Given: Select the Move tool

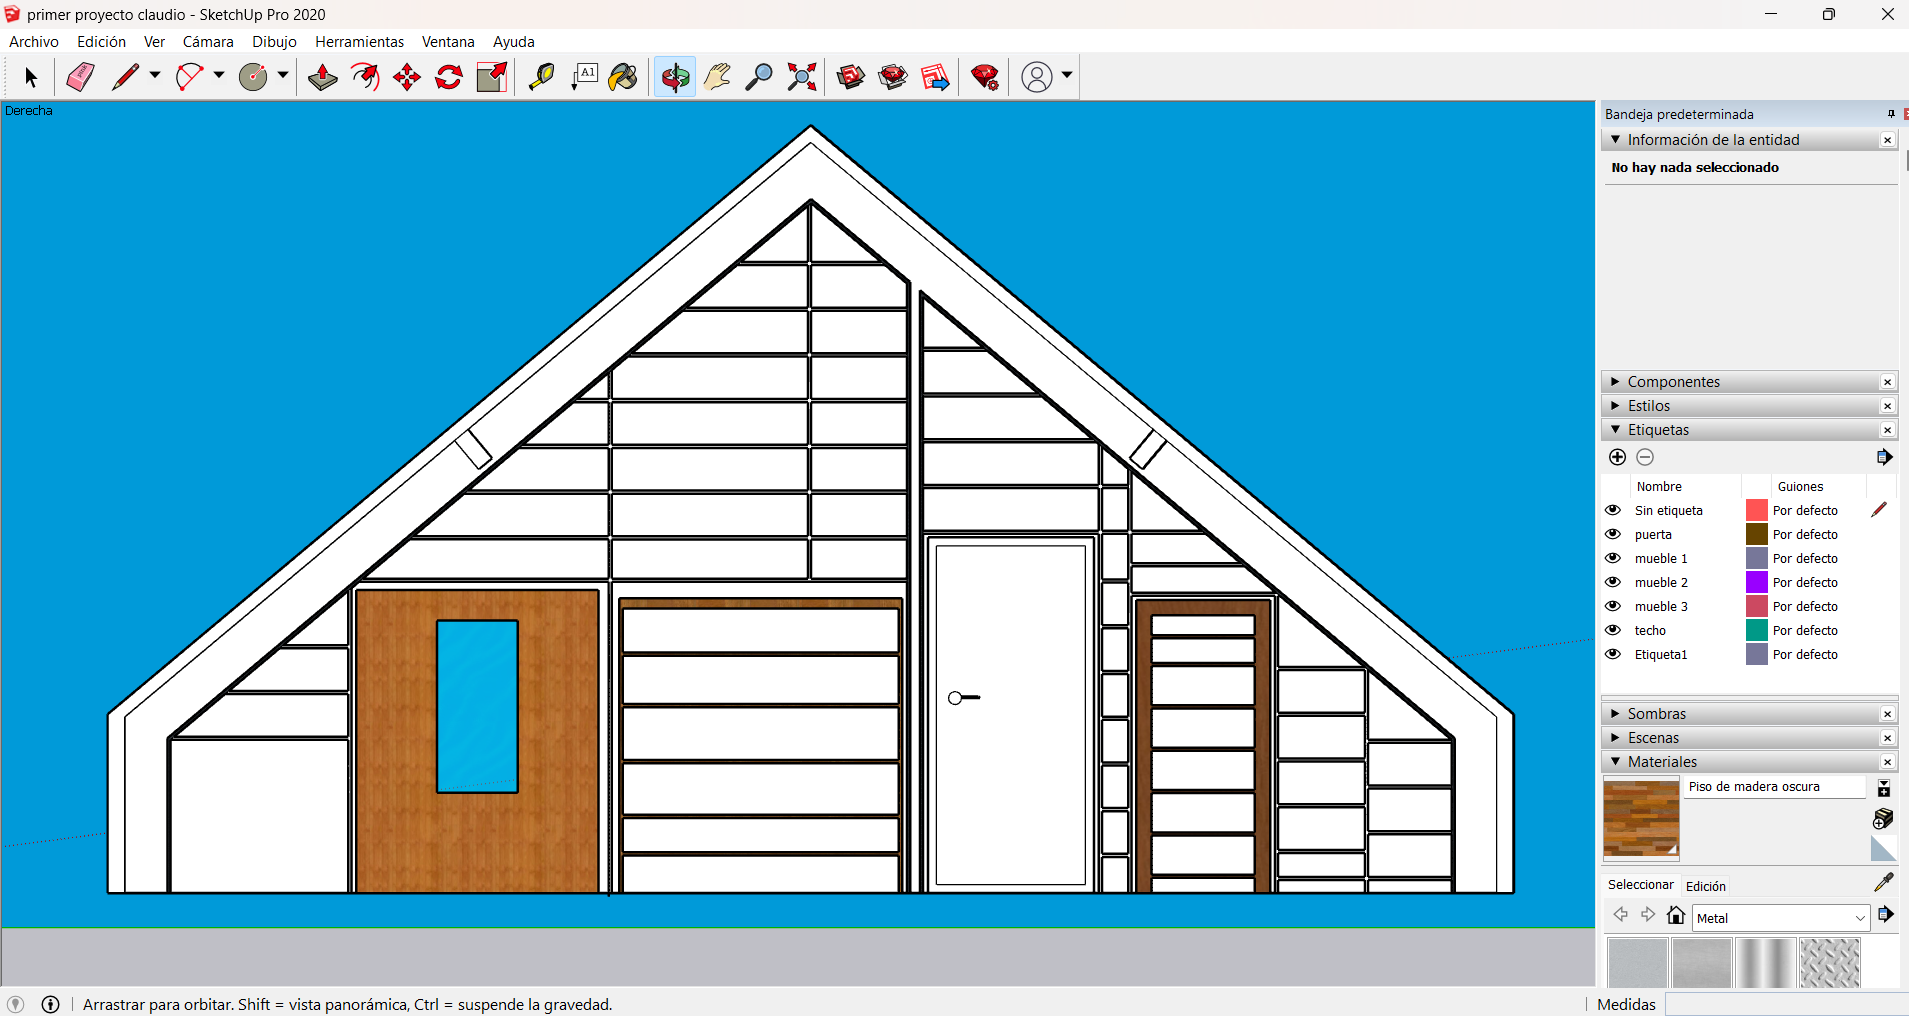Looking at the screenshot, I should pos(407,77).
